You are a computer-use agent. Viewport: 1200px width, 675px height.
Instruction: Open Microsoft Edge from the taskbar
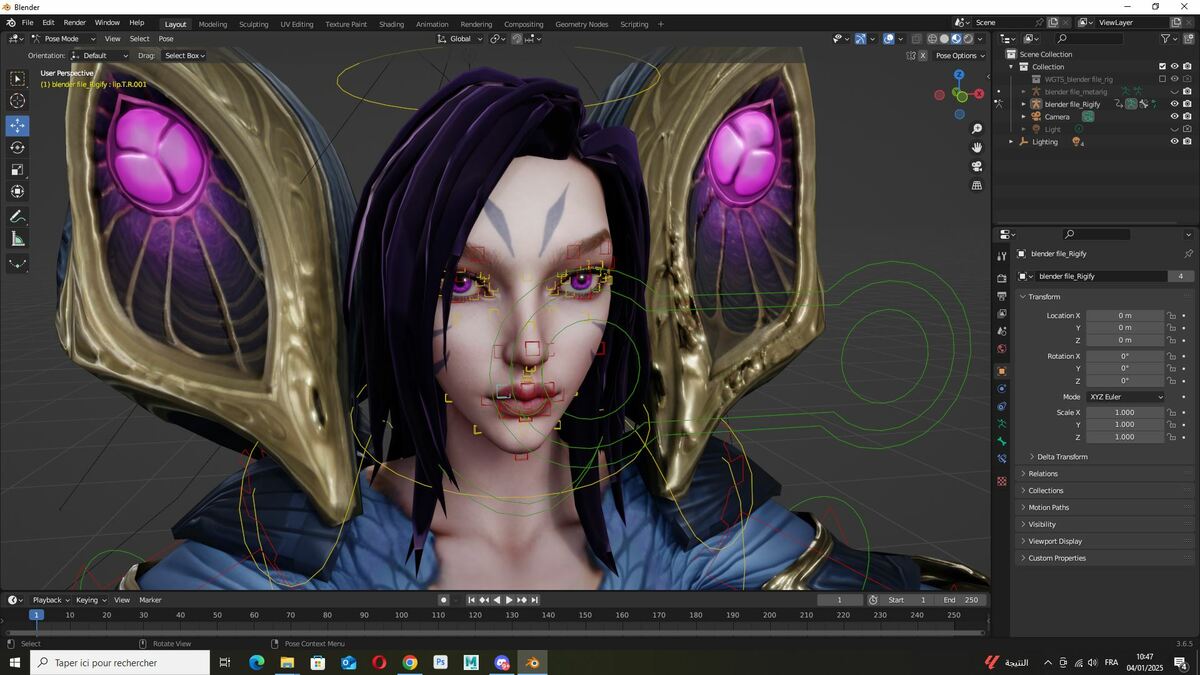tap(255, 662)
